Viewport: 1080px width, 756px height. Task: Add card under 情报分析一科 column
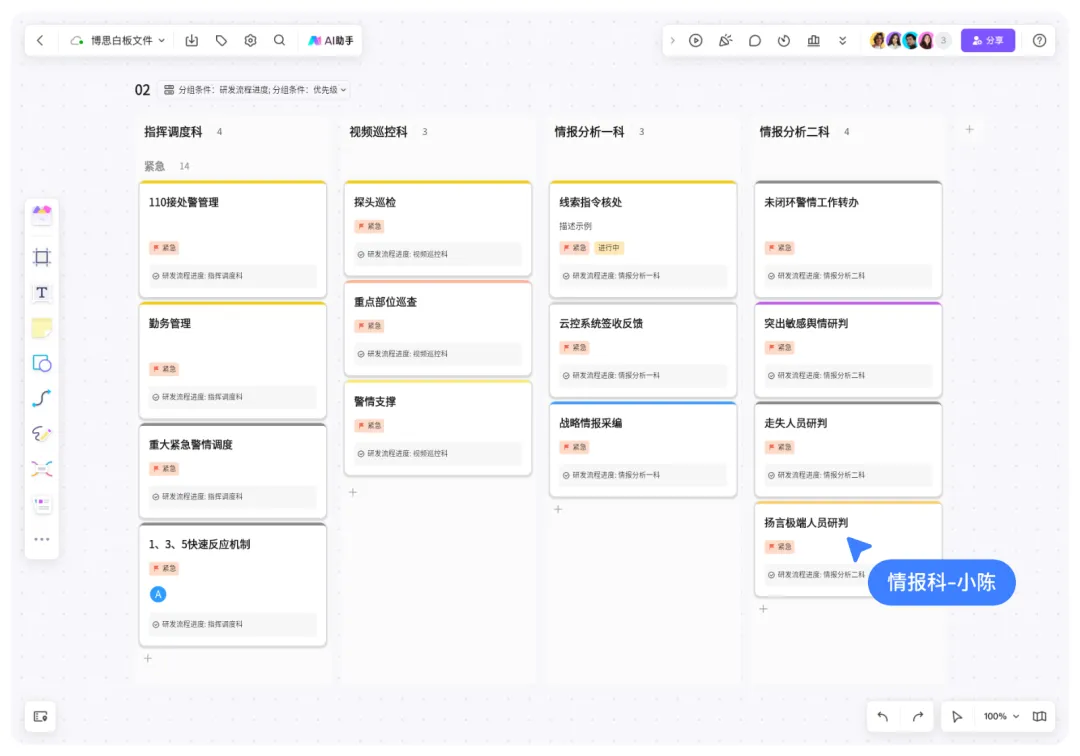click(558, 509)
